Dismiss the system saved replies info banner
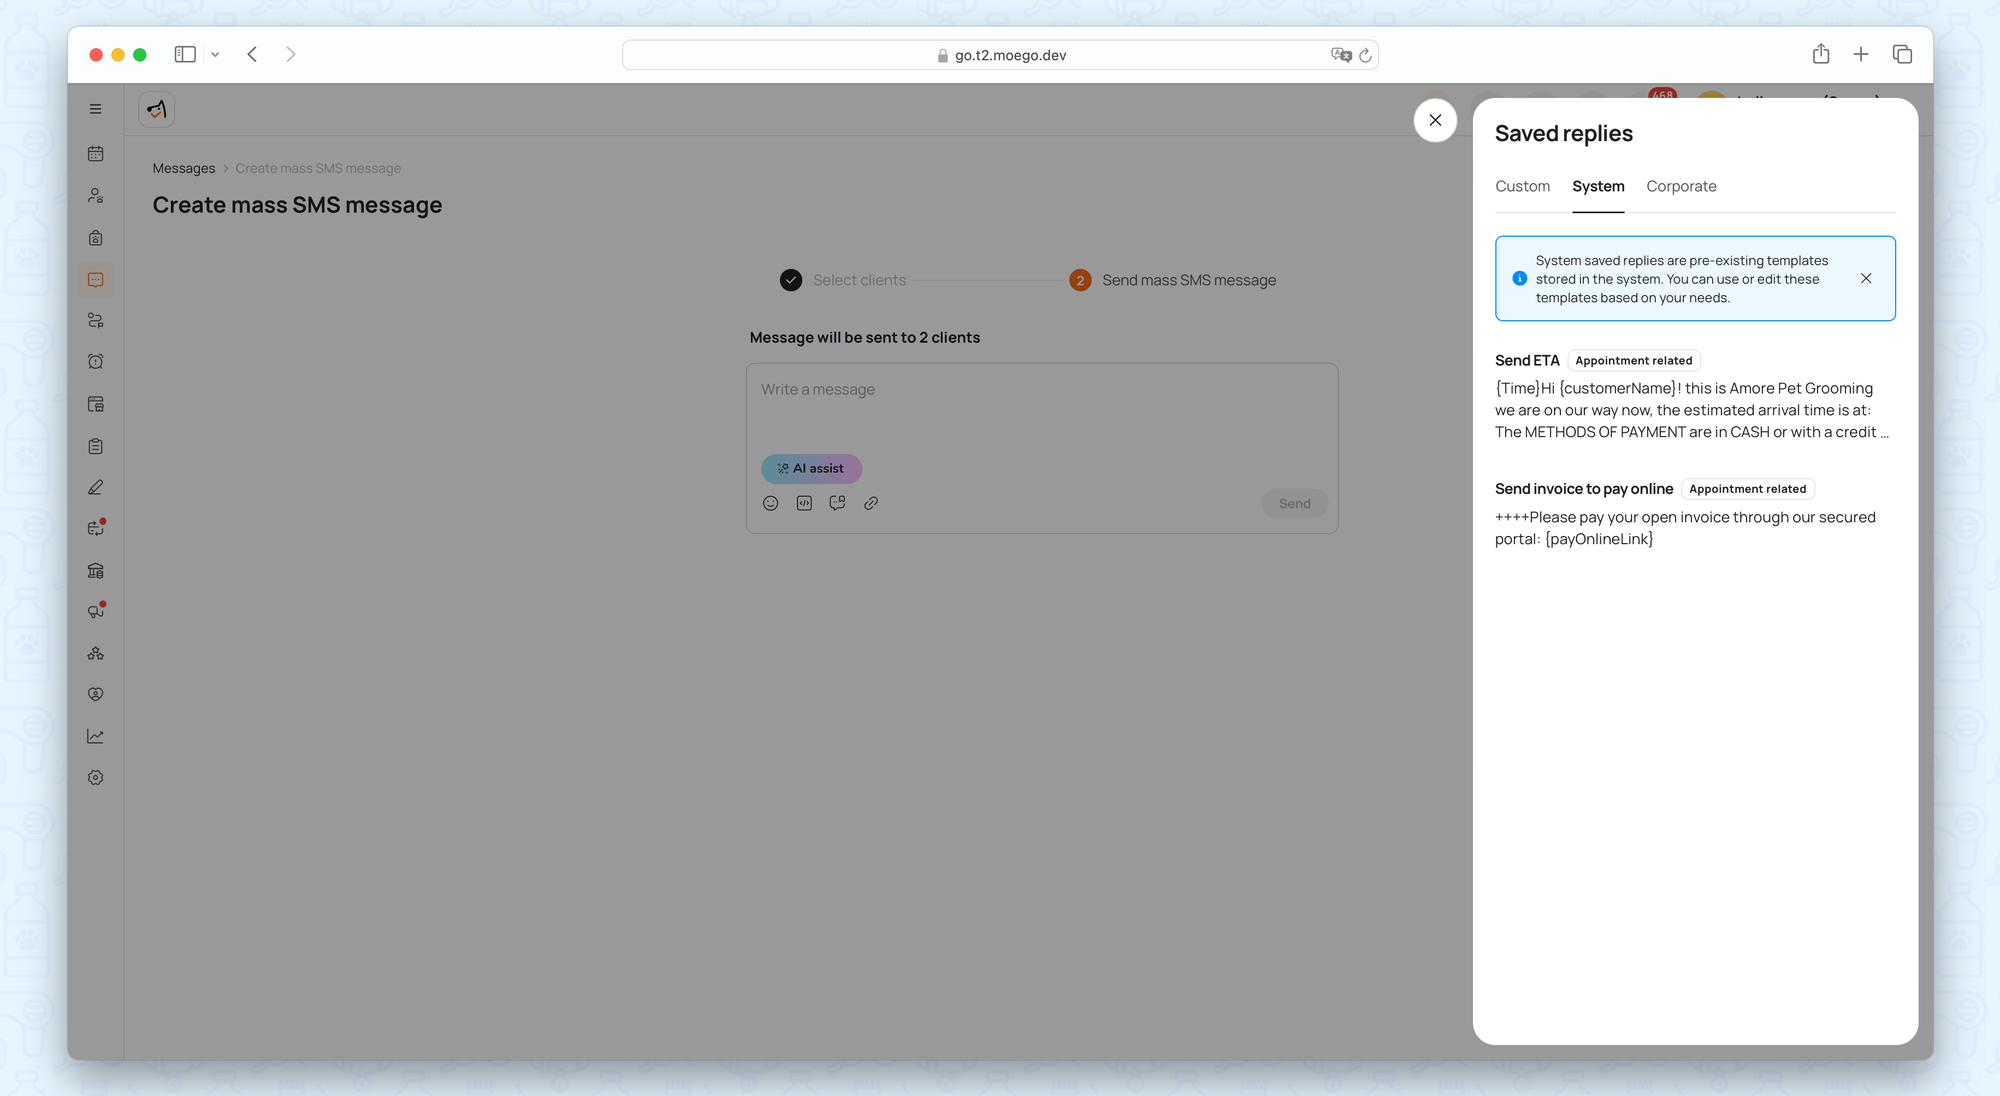 click(1866, 279)
